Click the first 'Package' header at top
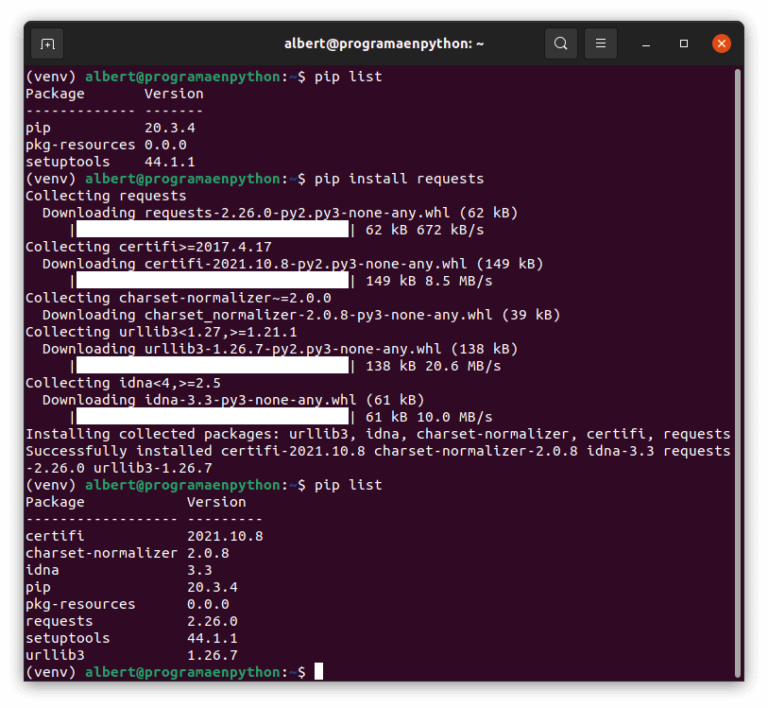 (x=55, y=94)
